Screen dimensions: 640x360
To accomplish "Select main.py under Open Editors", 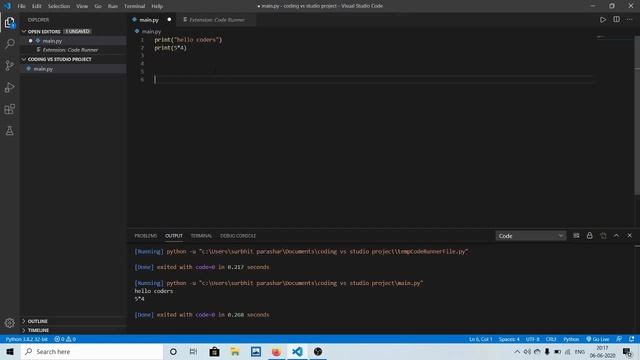I will (x=73, y=41).
